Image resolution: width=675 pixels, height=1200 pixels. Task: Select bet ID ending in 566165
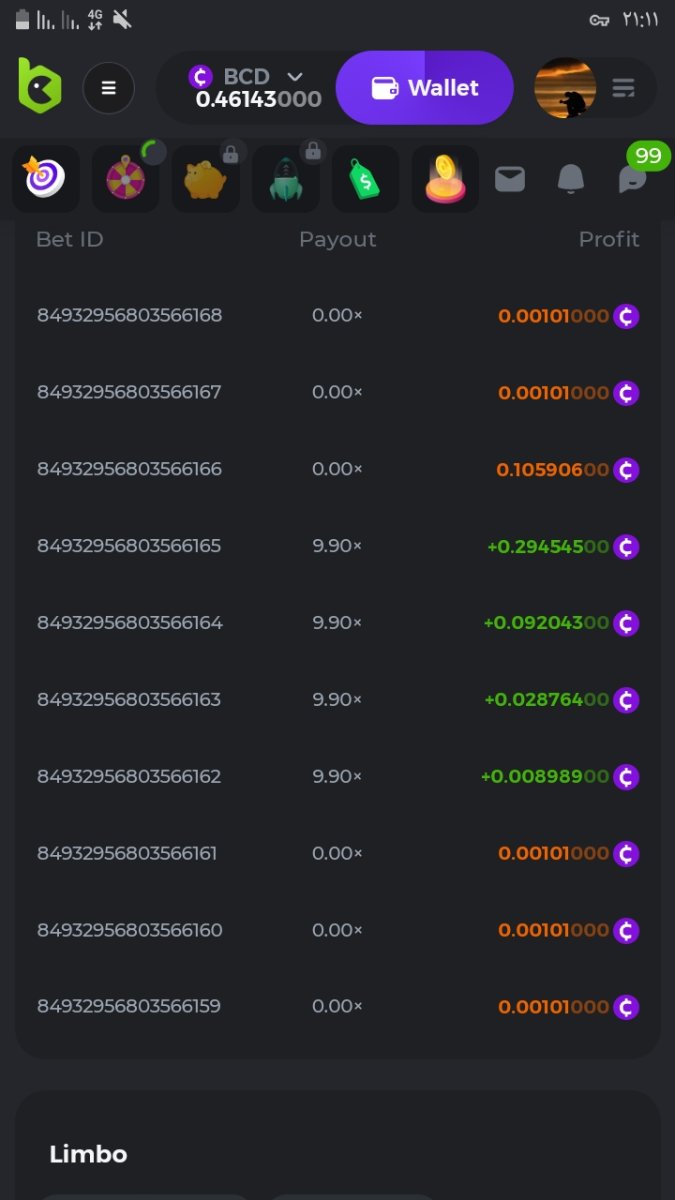(x=129, y=546)
